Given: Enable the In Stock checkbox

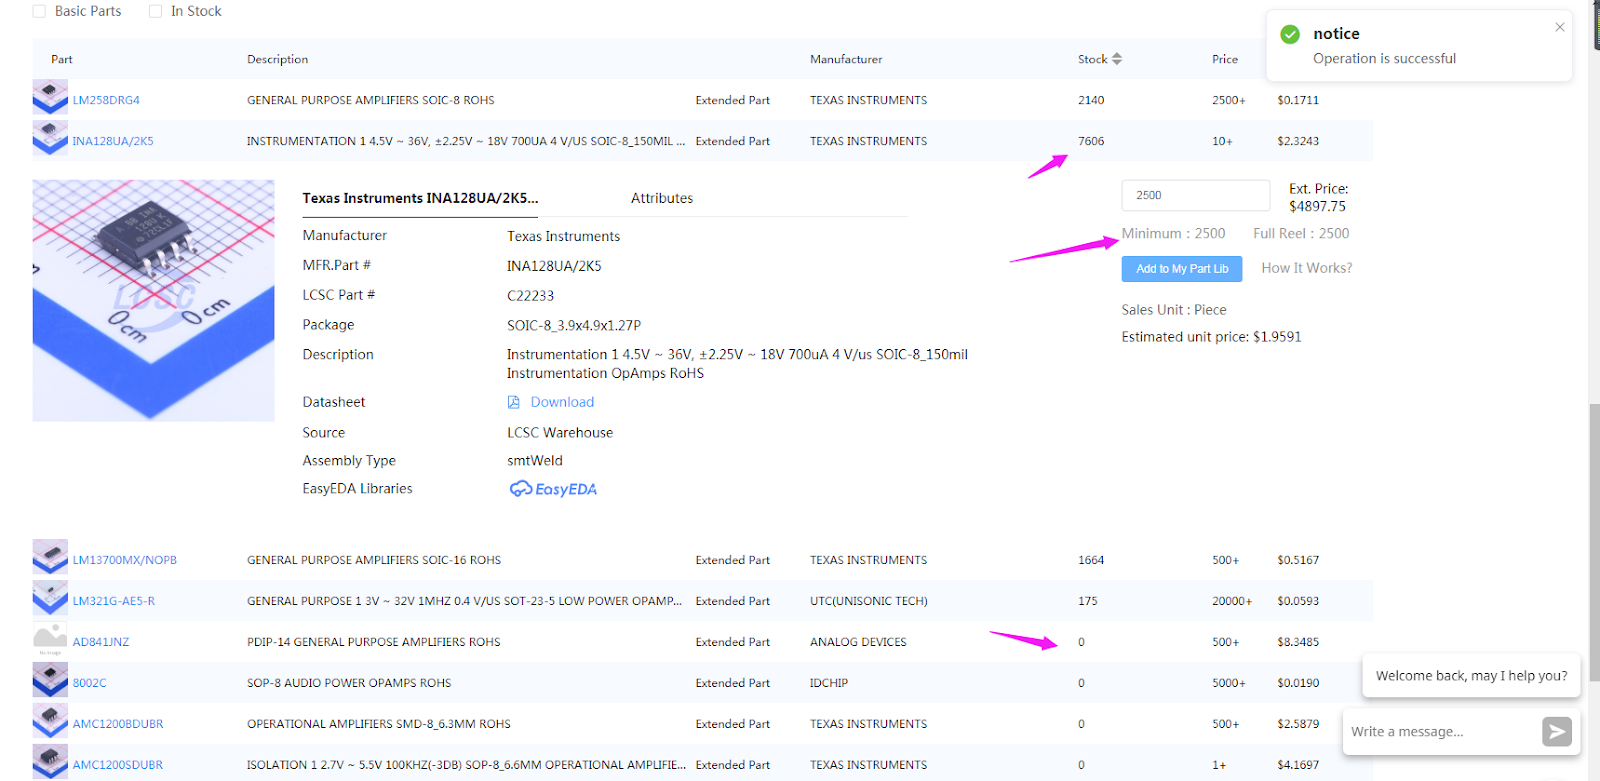Looking at the screenshot, I should (155, 11).
